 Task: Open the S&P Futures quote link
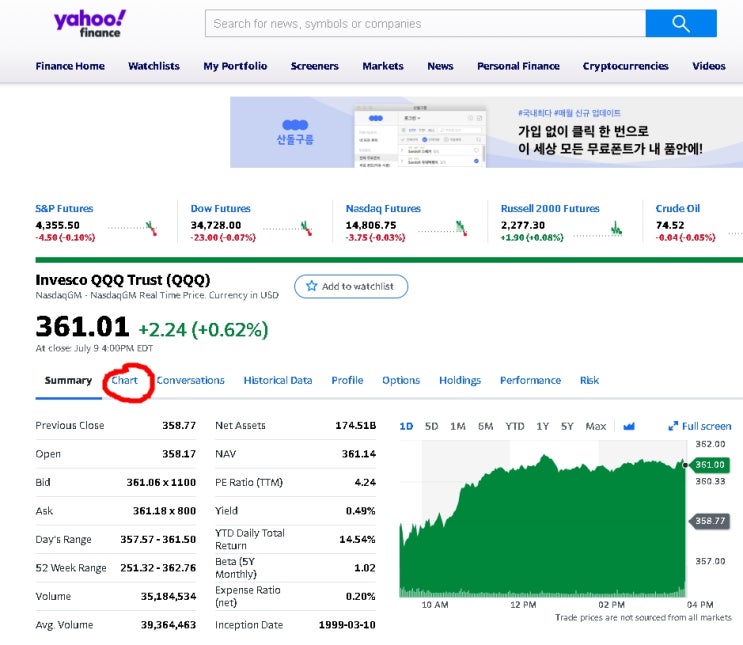tap(64, 209)
